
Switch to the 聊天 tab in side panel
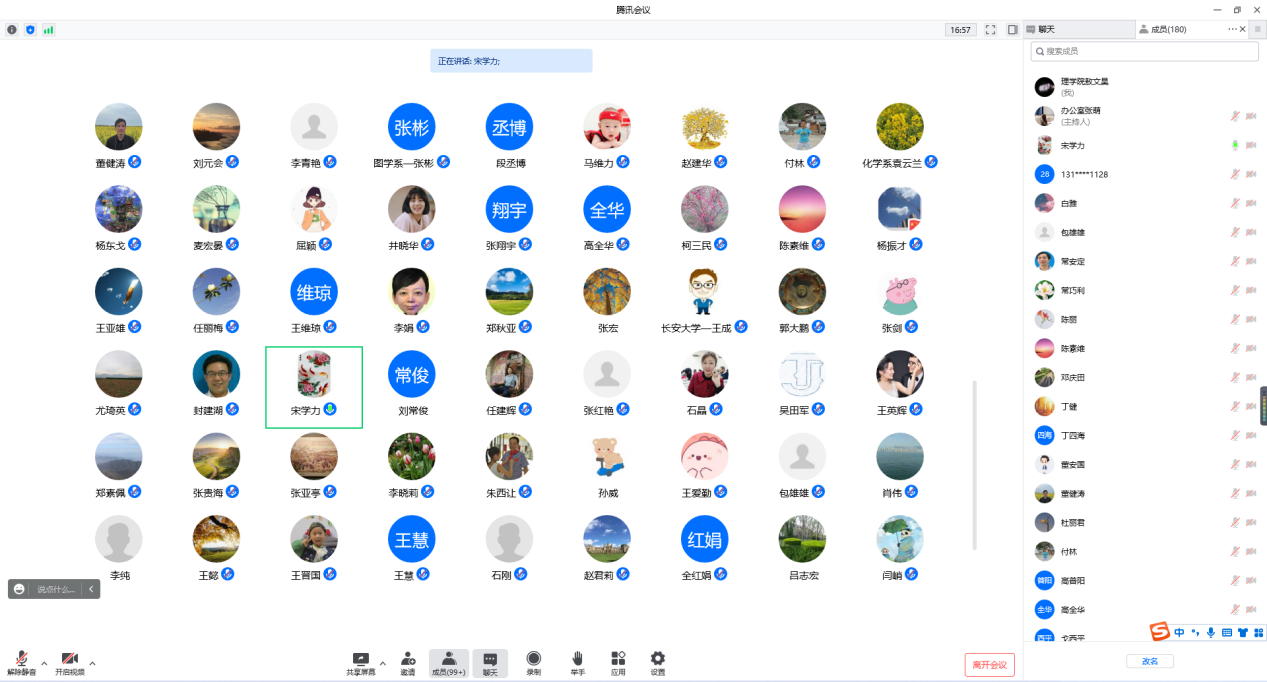[1046, 30]
